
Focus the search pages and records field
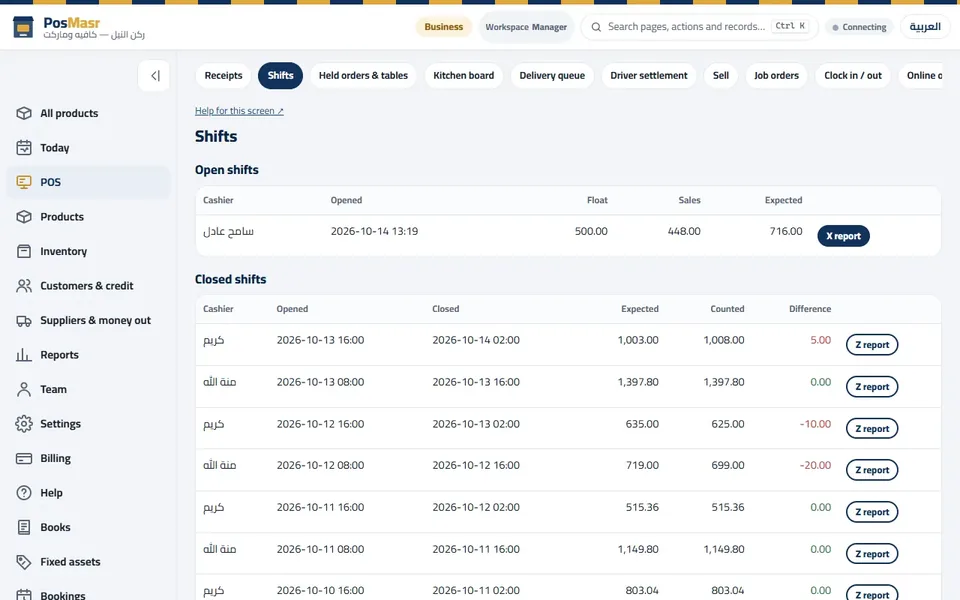[x=699, y=27]
